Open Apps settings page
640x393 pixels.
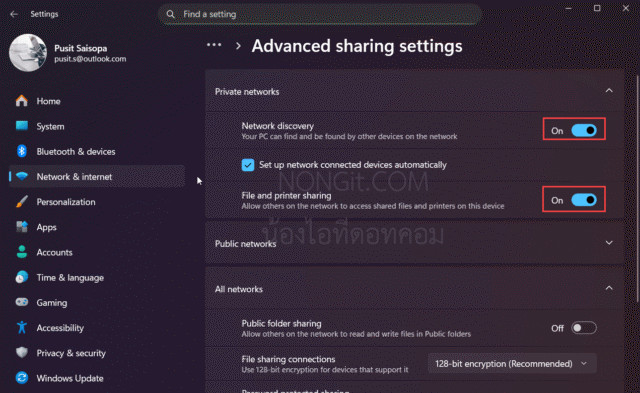point(97,227)
